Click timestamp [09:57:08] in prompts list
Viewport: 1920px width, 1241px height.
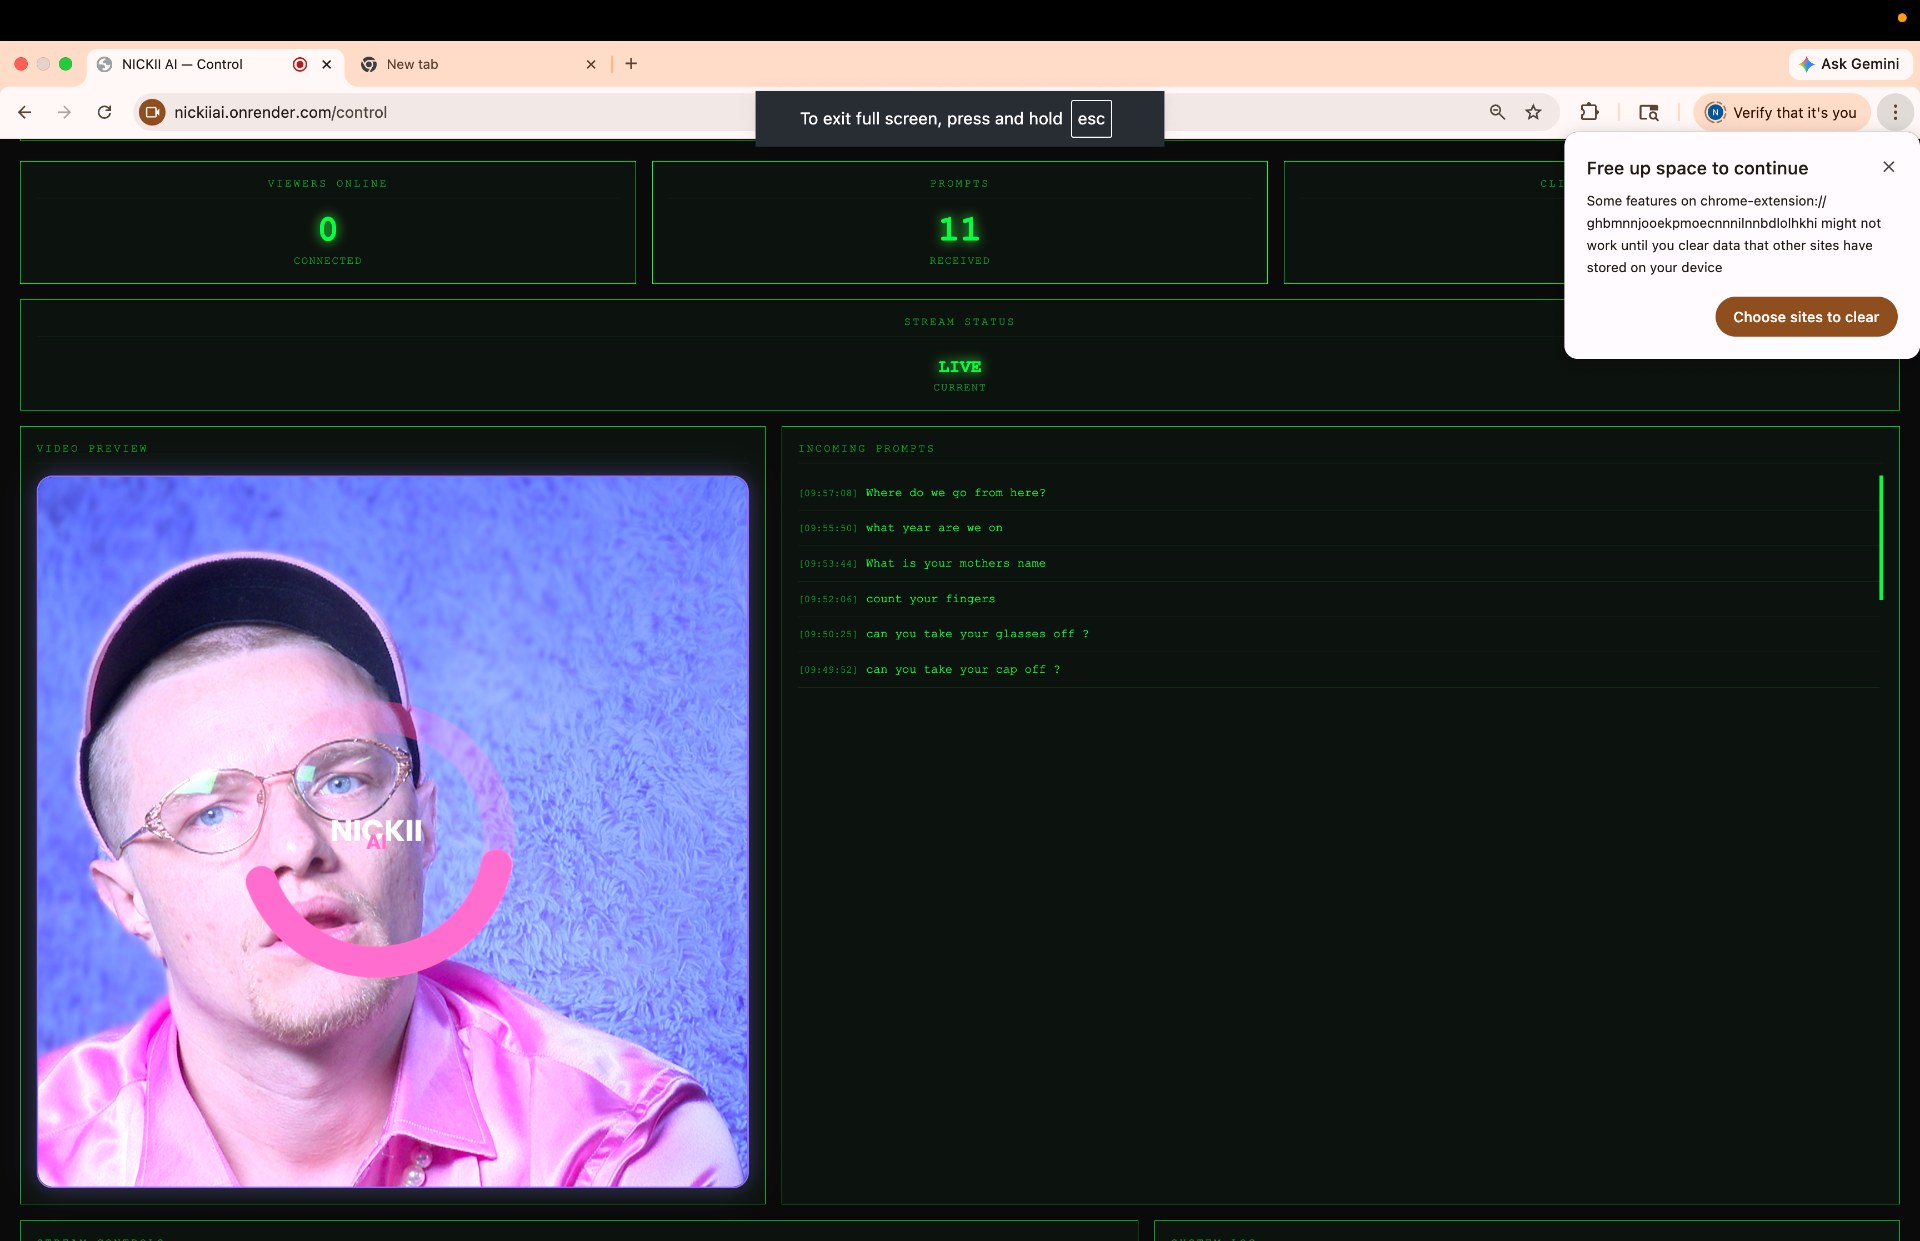pyautogui.click(x=828, y=493)
